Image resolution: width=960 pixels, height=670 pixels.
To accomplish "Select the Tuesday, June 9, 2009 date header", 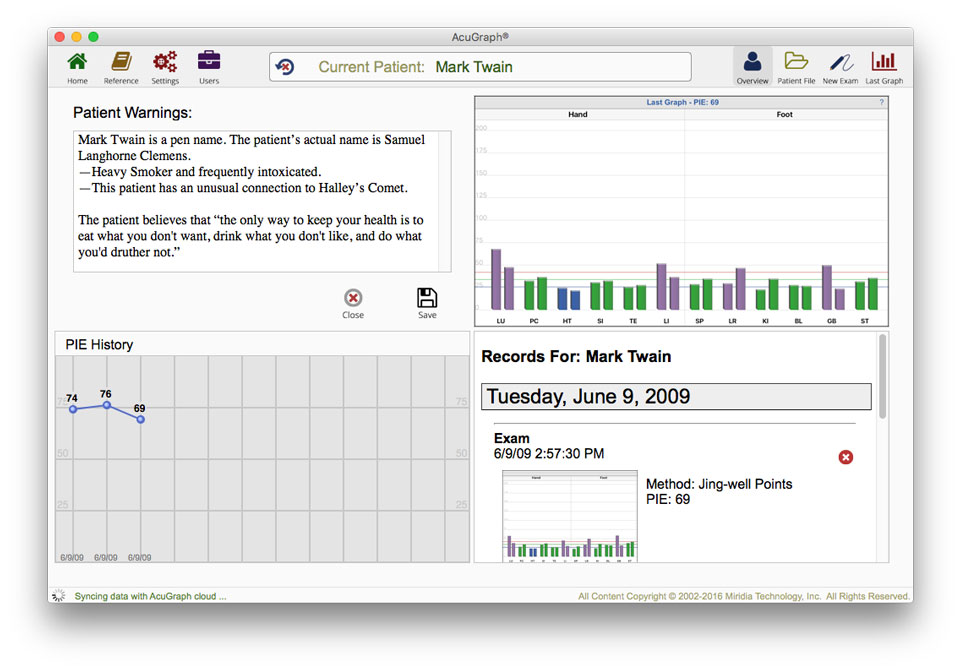I will pyautogui.click(x=676, y=397).
